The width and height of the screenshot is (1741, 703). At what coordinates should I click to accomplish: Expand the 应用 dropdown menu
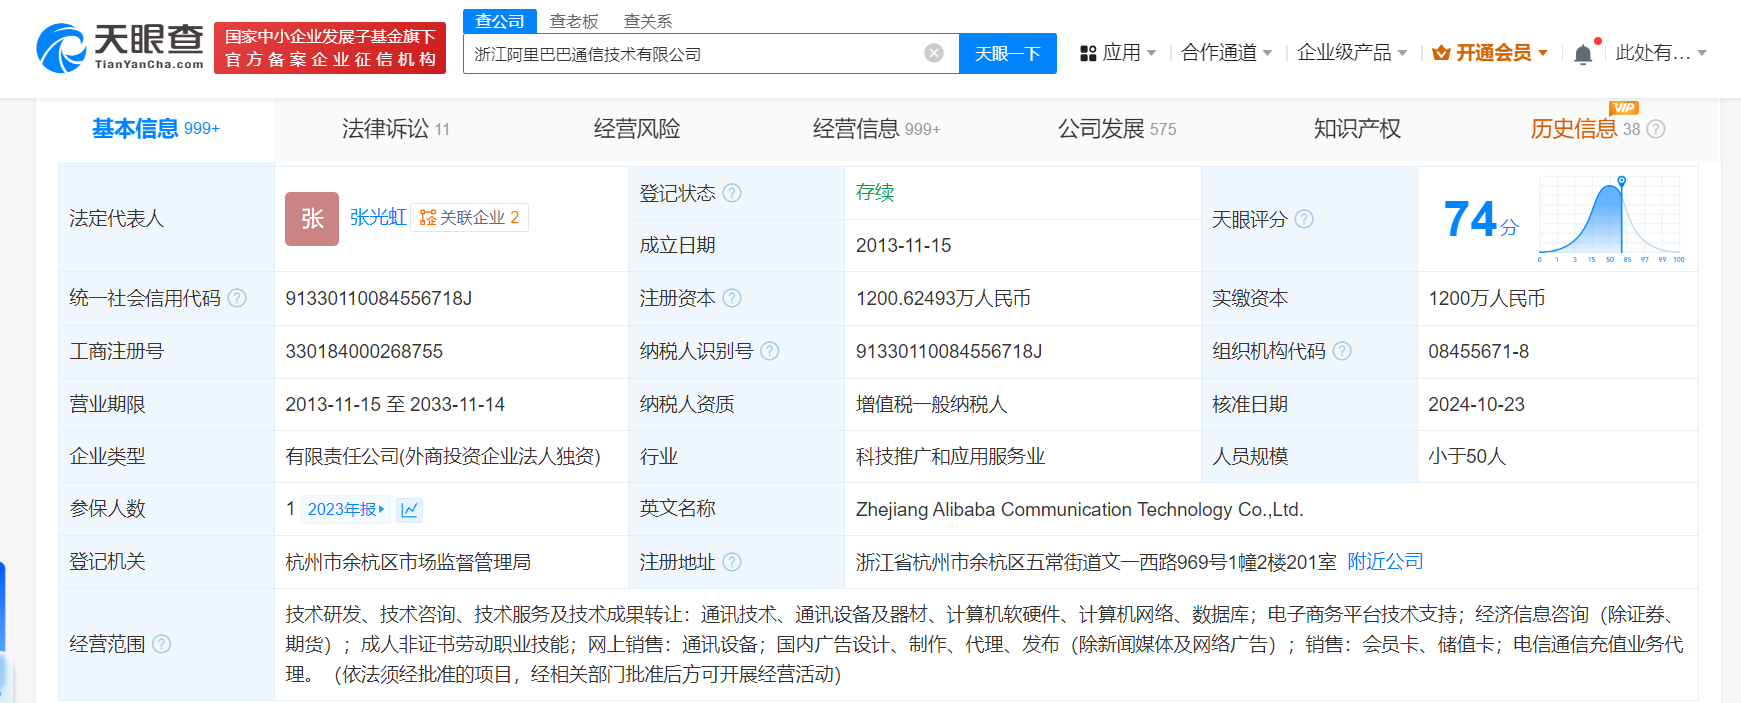1118,53
